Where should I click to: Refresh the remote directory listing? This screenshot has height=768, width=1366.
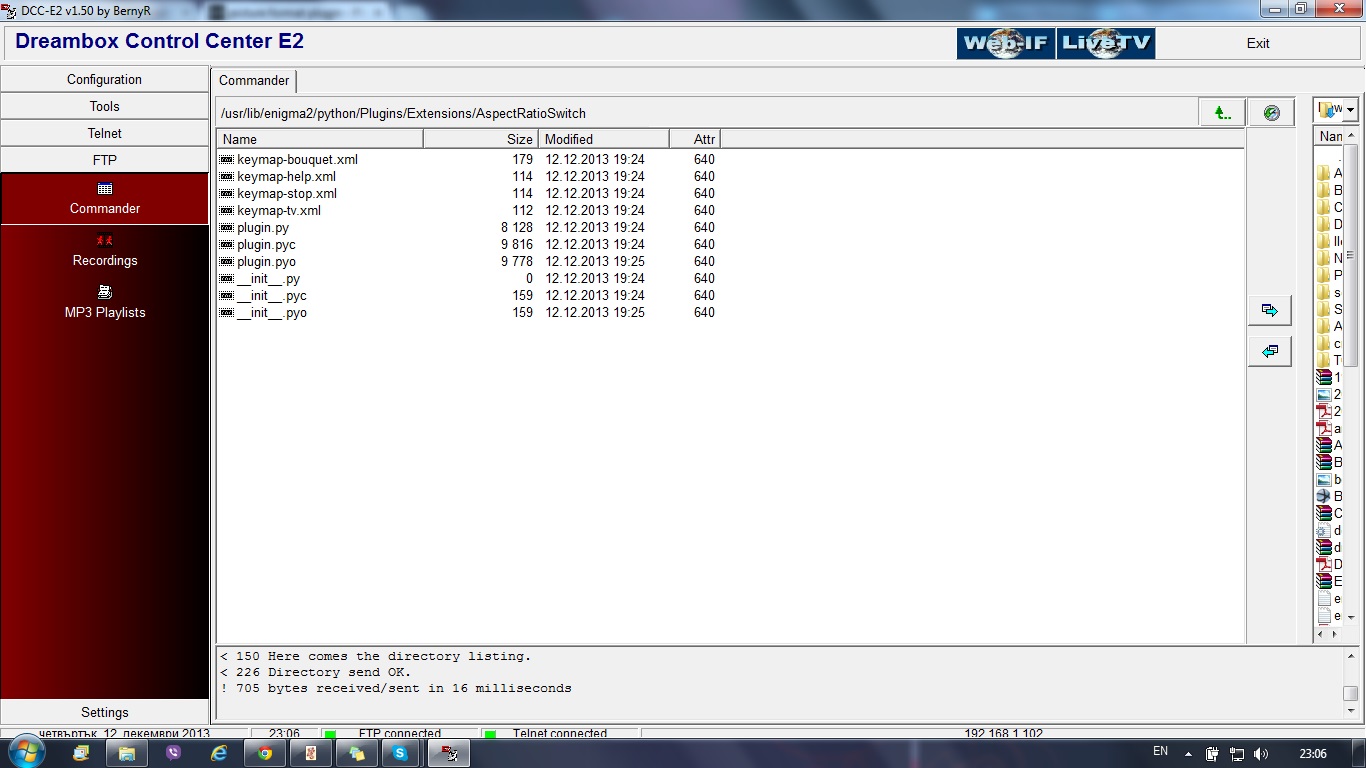pos(1271,113)
